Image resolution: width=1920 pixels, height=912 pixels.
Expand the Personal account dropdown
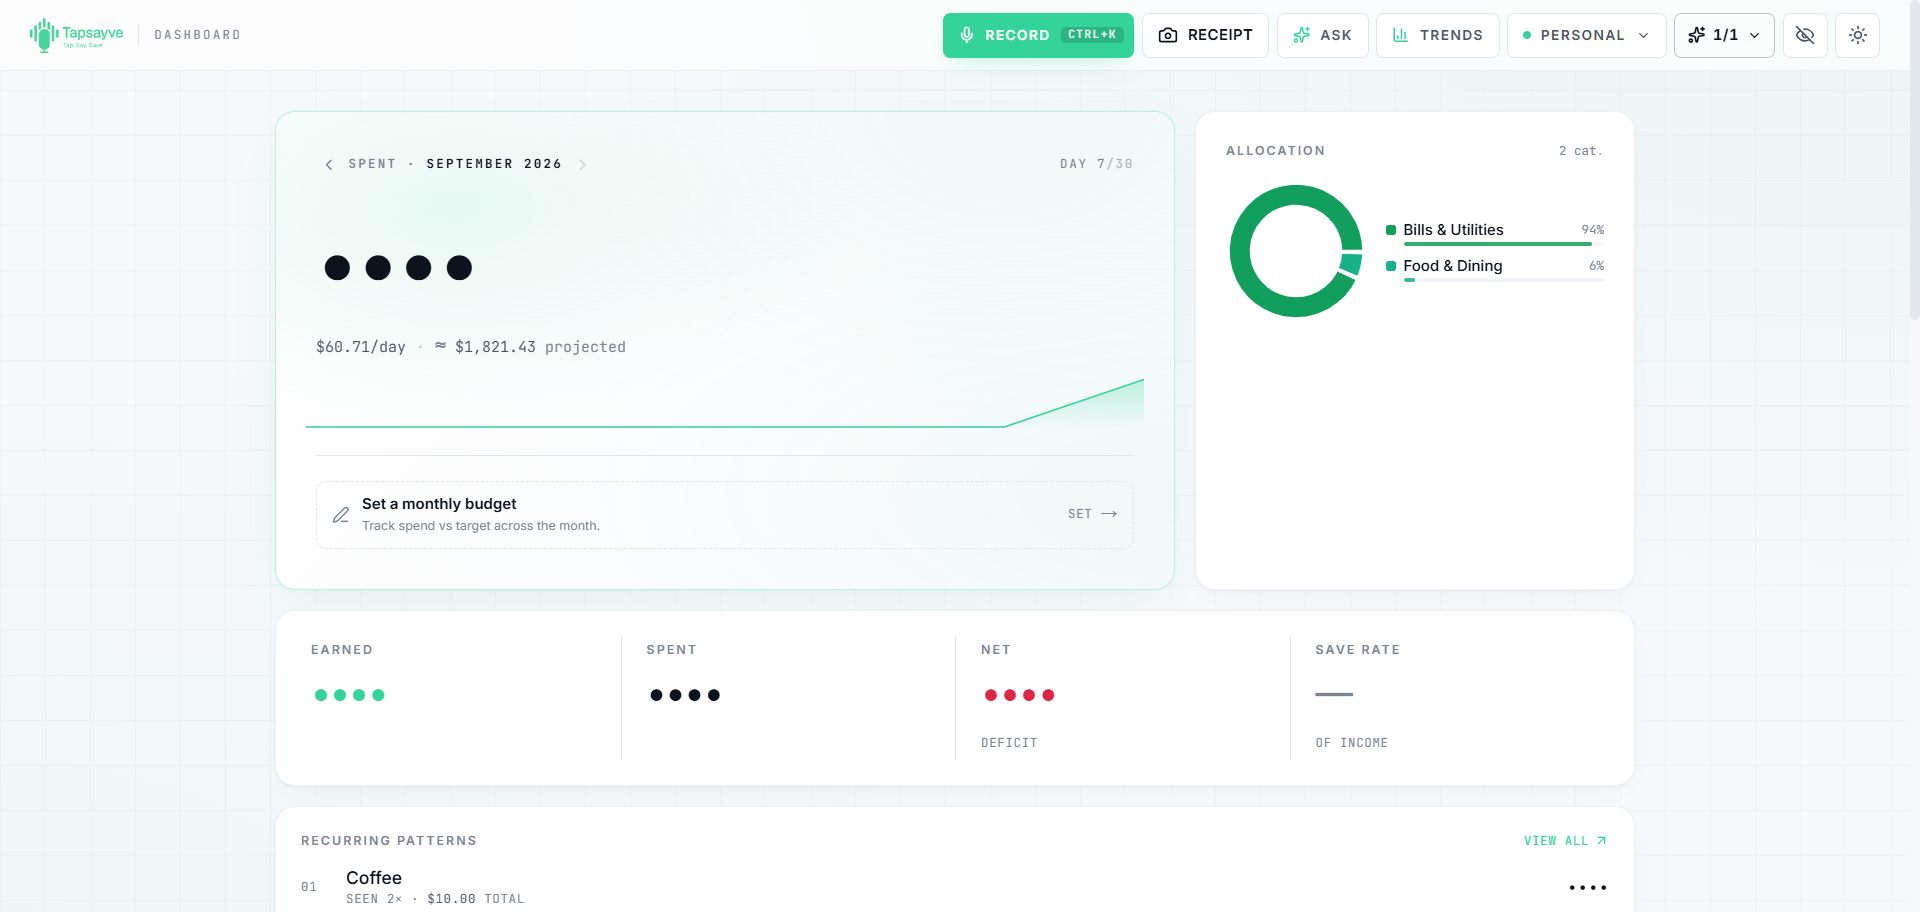click(1586, 35)
